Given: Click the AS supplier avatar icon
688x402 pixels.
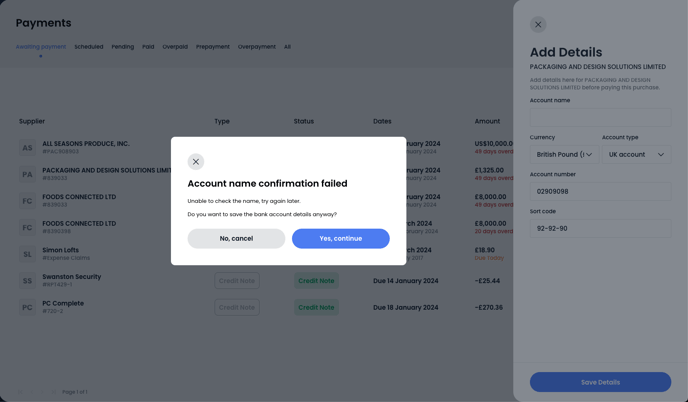Looking at the screenshot, I should point(27,148).
